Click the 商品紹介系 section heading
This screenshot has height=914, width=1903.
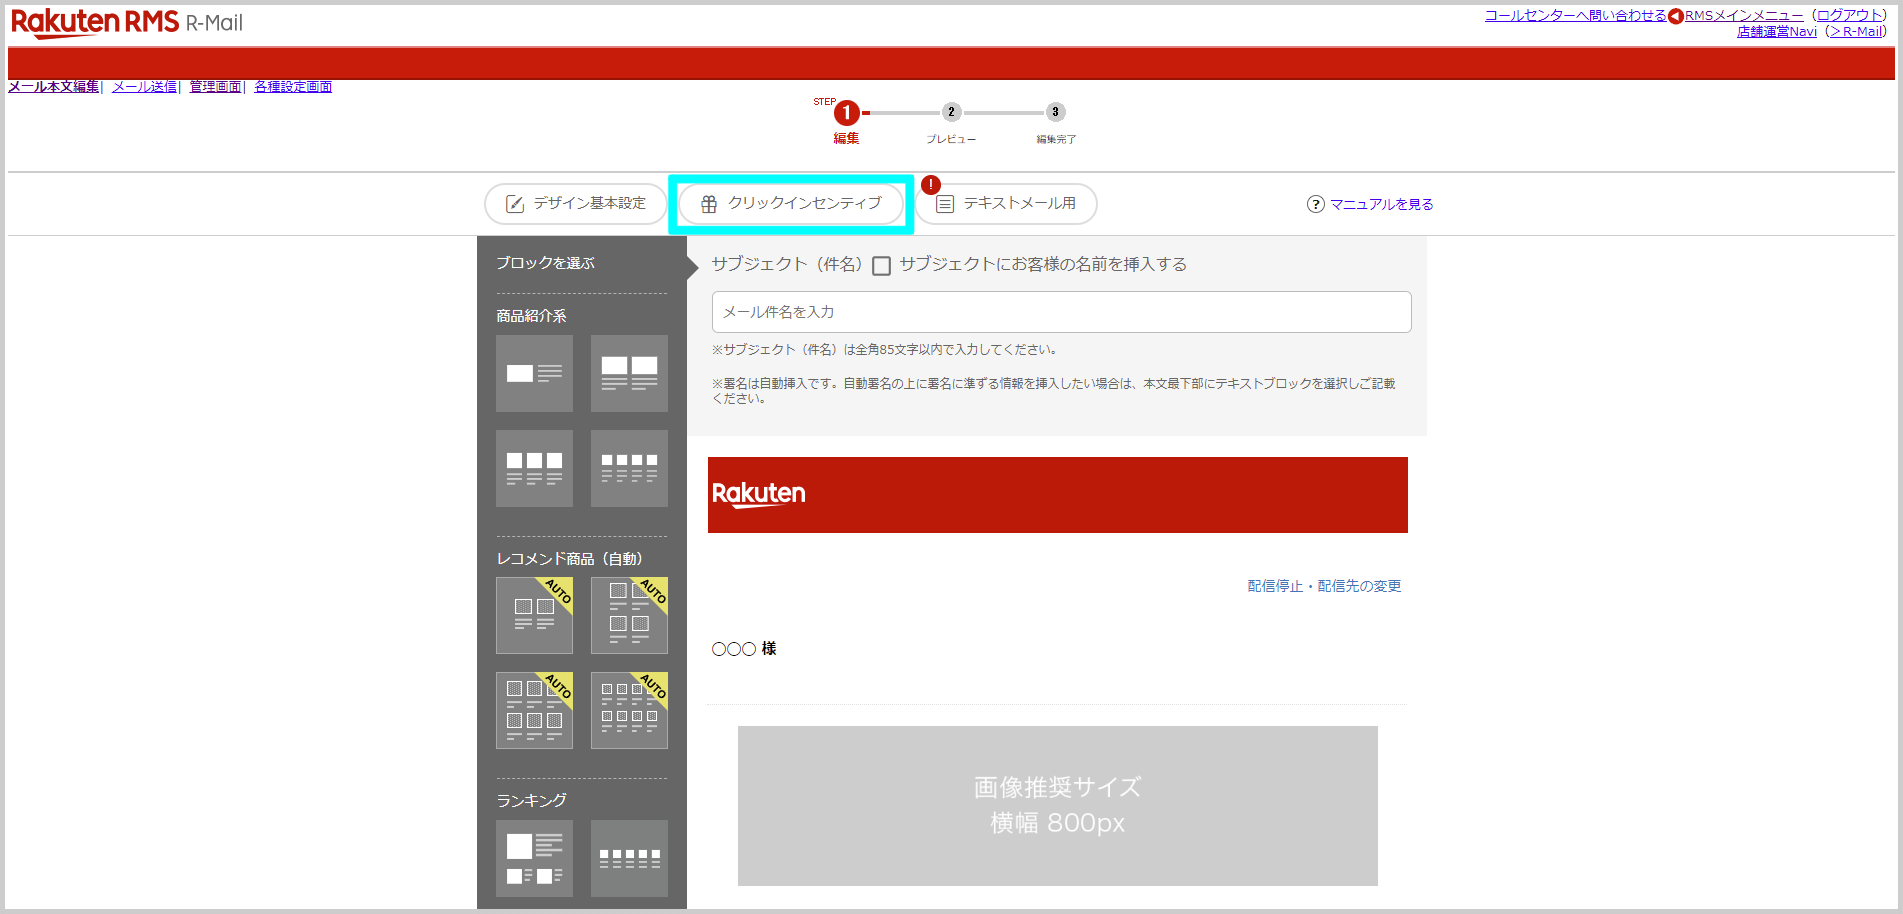[531, 316]
